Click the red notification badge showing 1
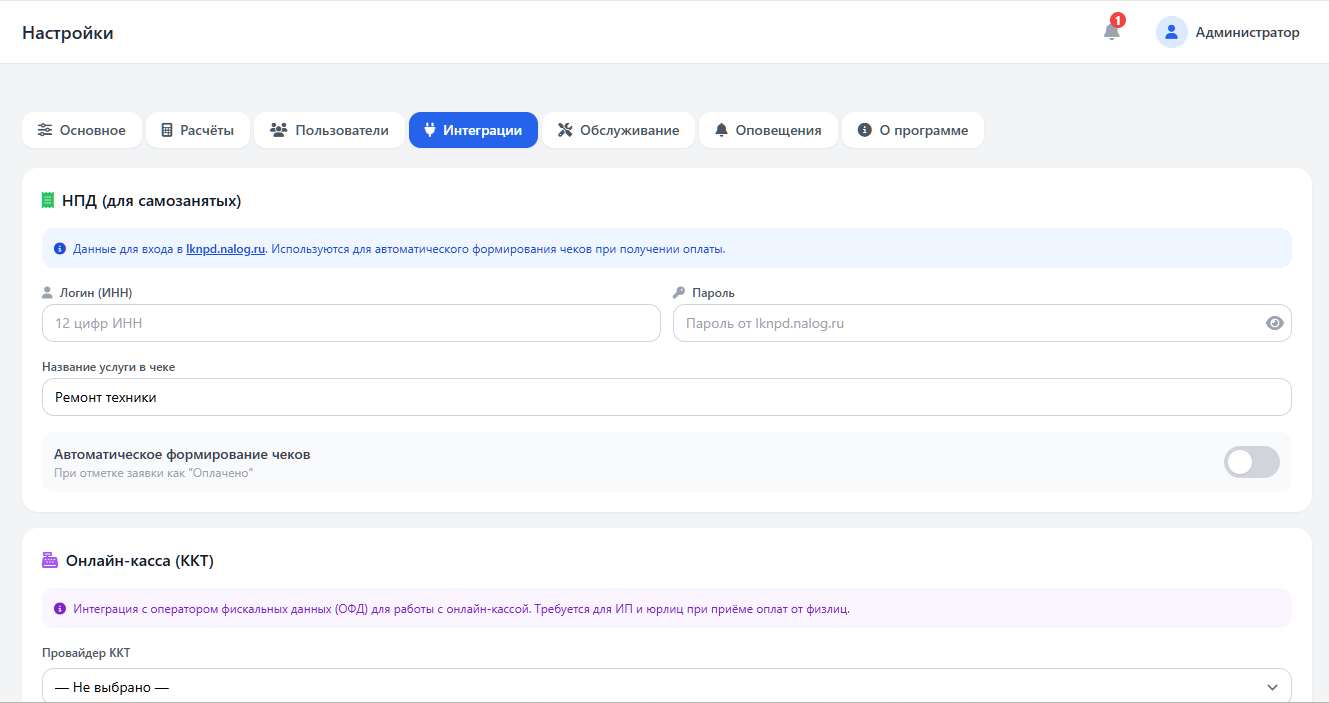 (x=1118, y=20)
